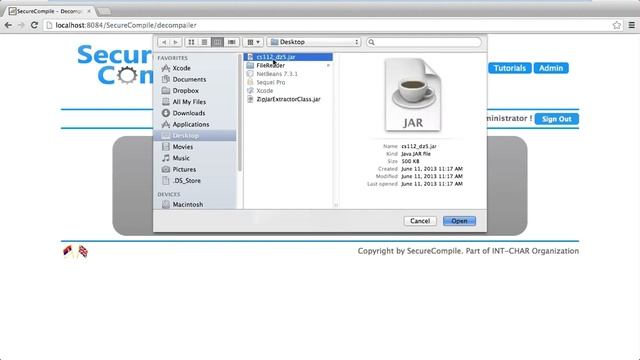Image resolution: width=640 pixels, height=360 pixels.
Task: Click the browser back arrow
Action: 8,25
